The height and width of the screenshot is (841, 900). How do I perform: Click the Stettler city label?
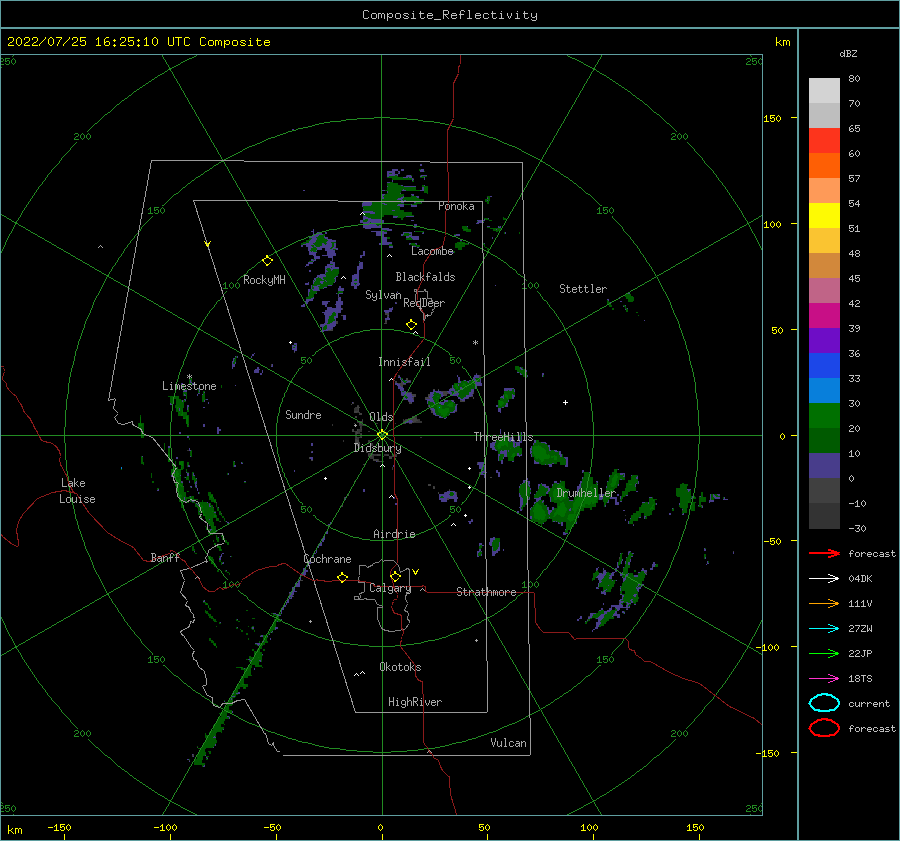[x=583, y=289]
